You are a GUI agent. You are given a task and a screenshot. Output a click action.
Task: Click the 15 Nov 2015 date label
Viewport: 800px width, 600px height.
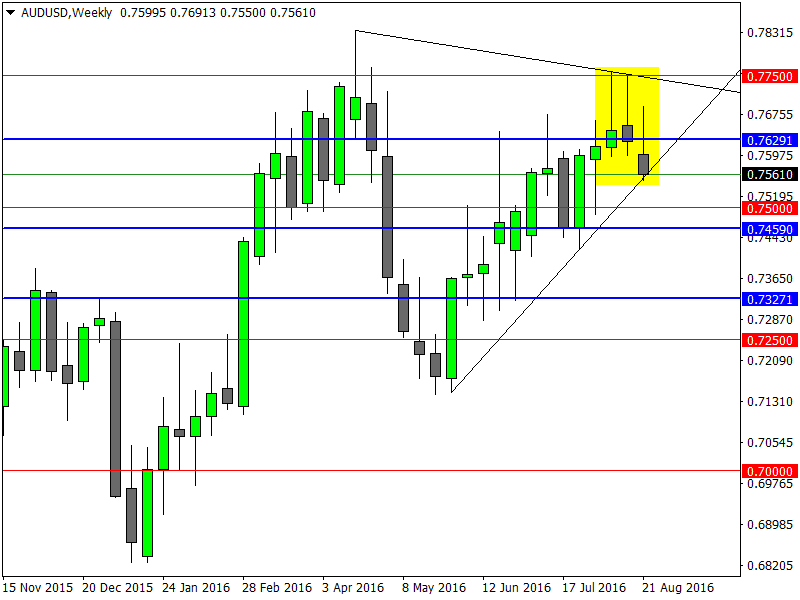(x=38, y=588)
